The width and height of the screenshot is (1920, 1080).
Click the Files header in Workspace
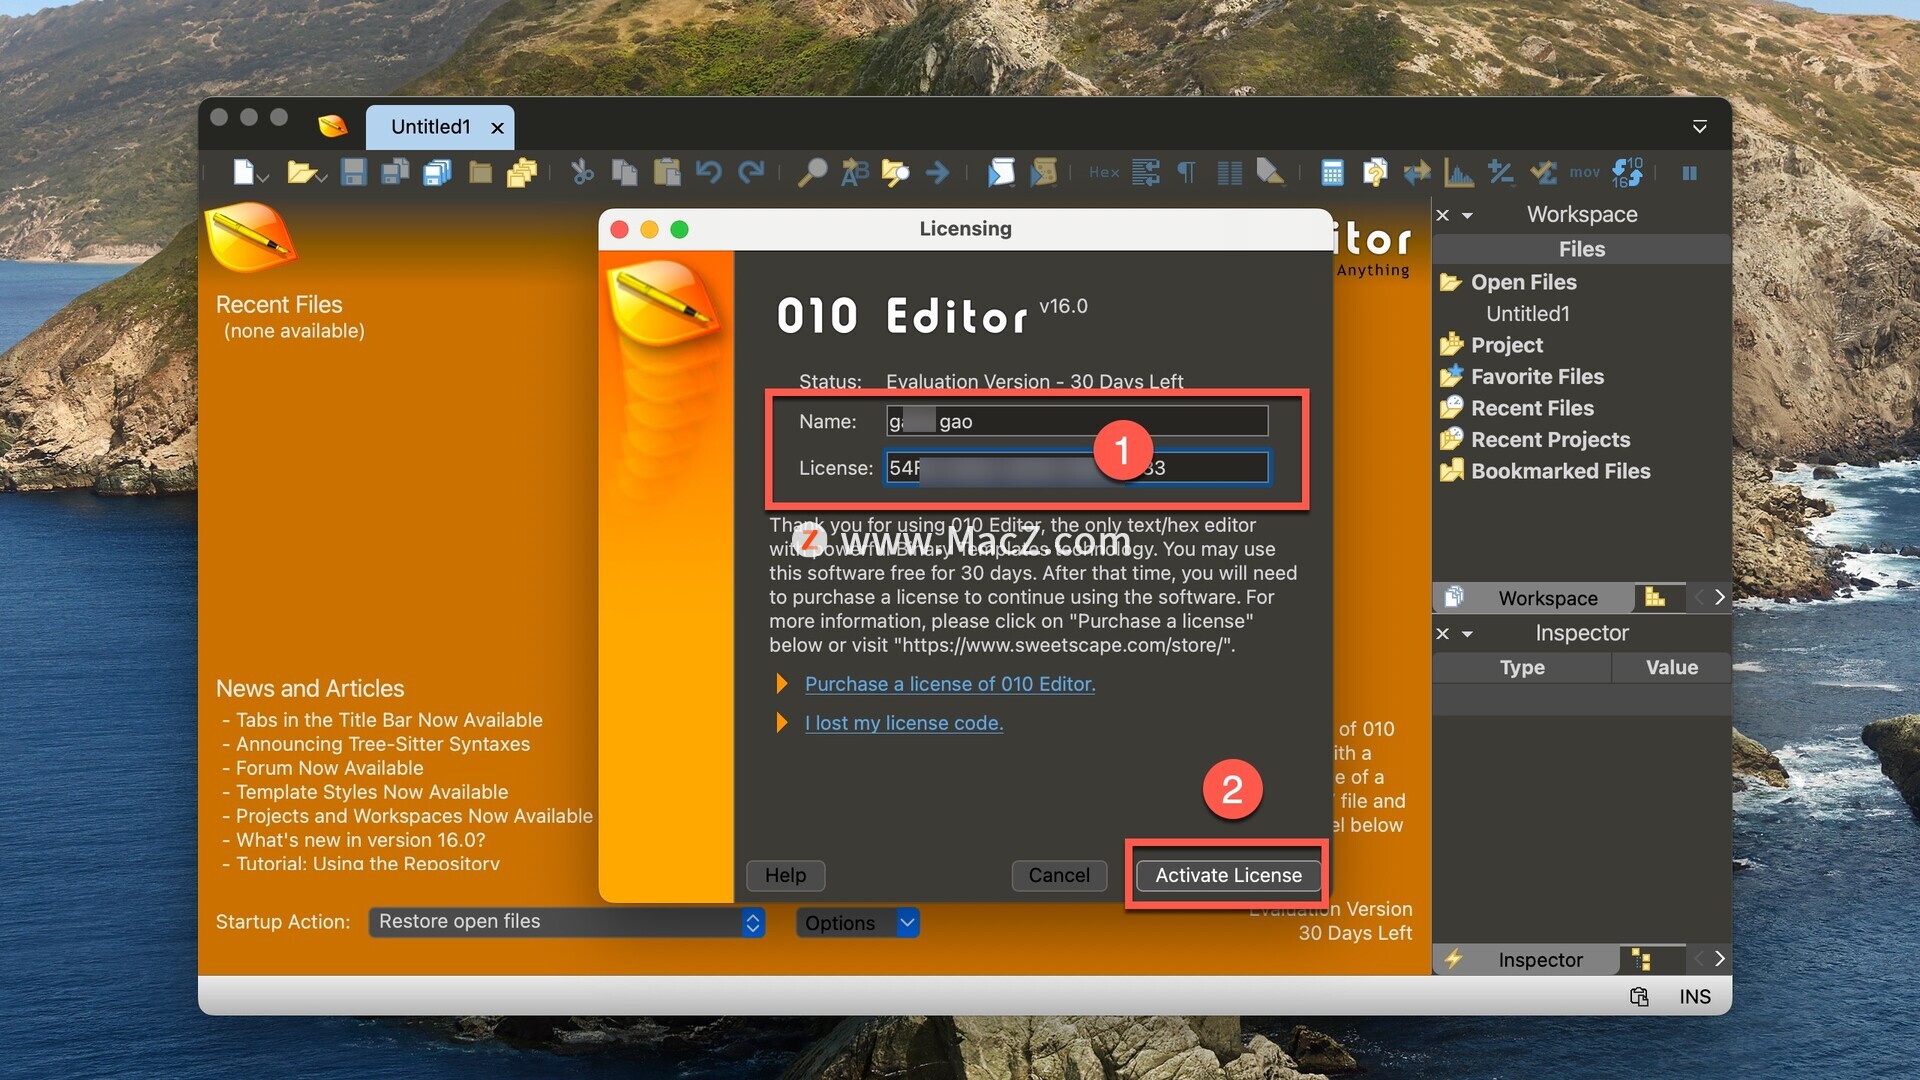(x=1581, y=249)
